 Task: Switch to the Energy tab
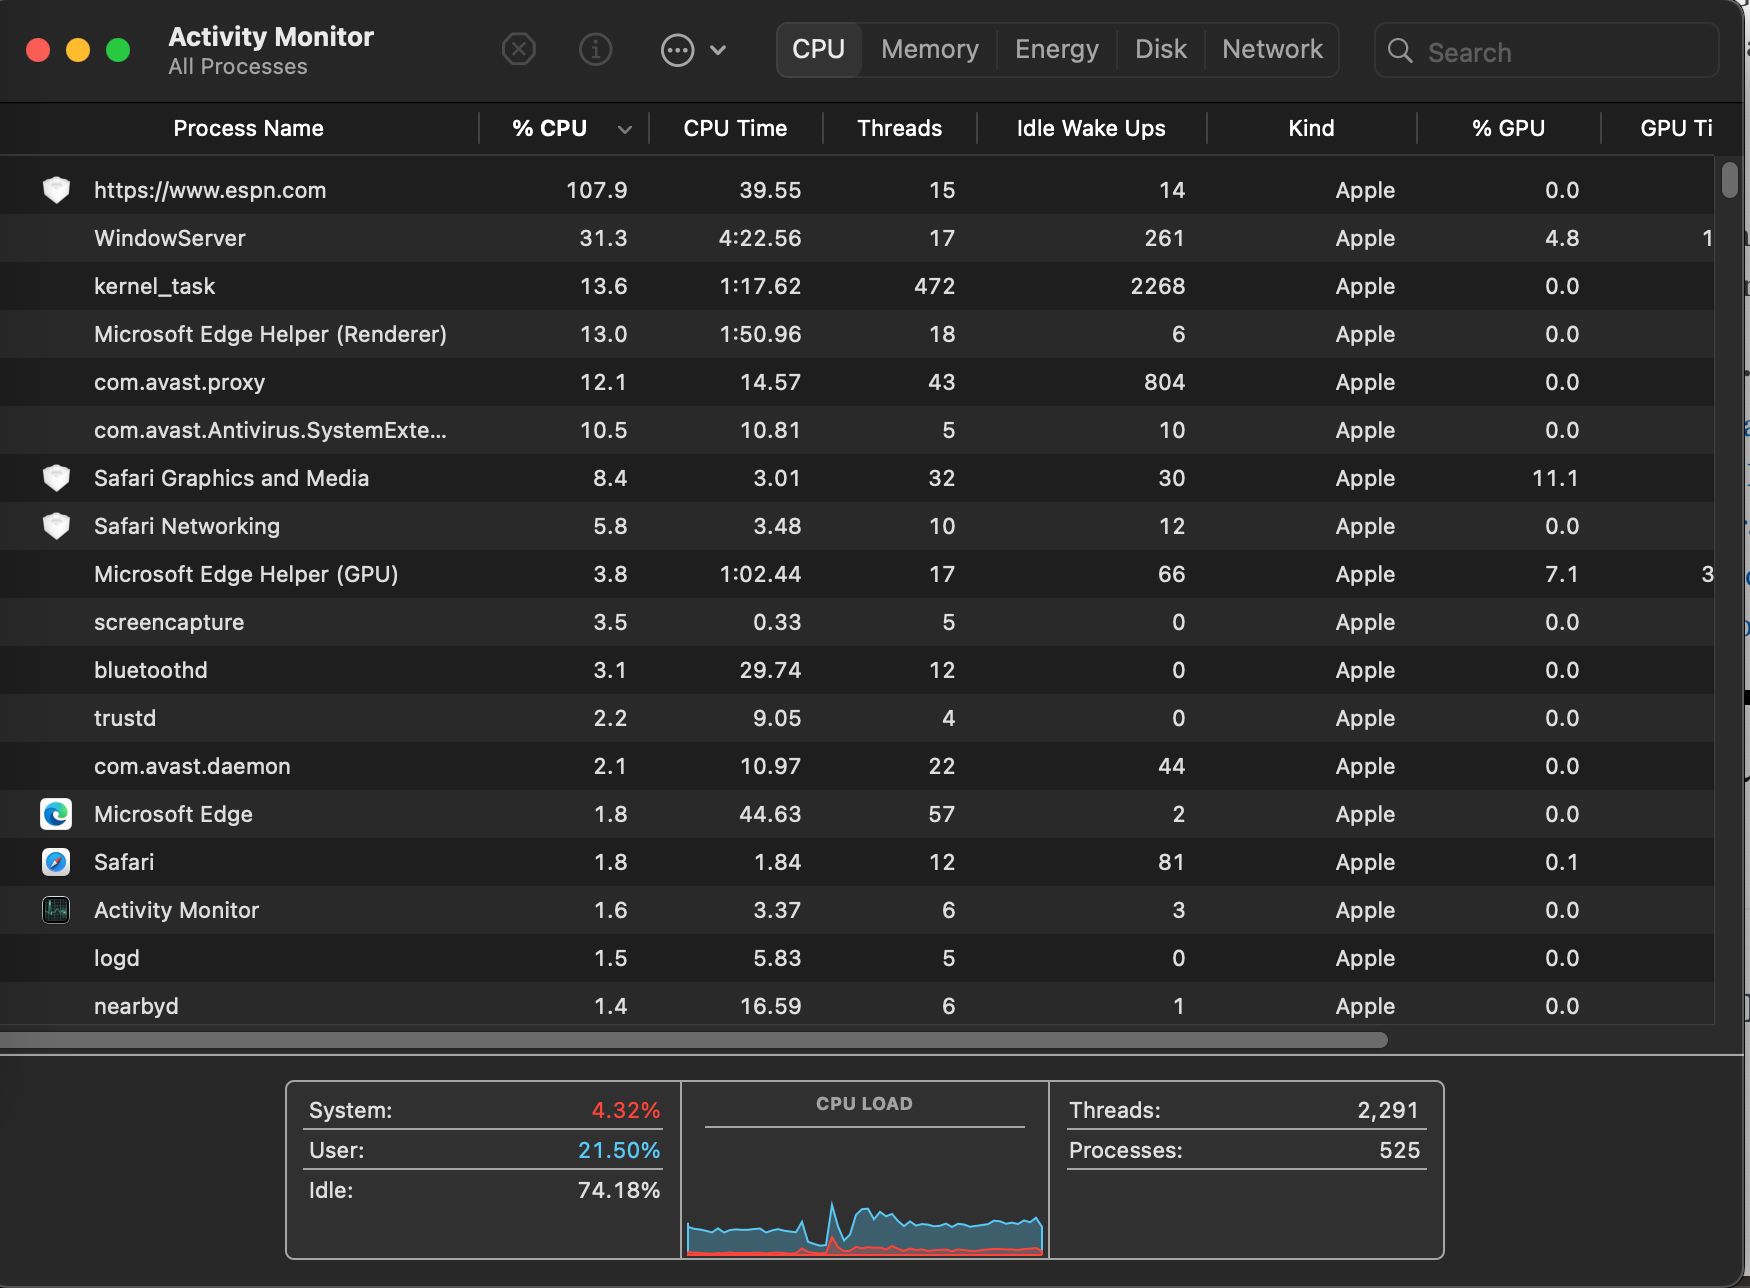coord(1057,49)
